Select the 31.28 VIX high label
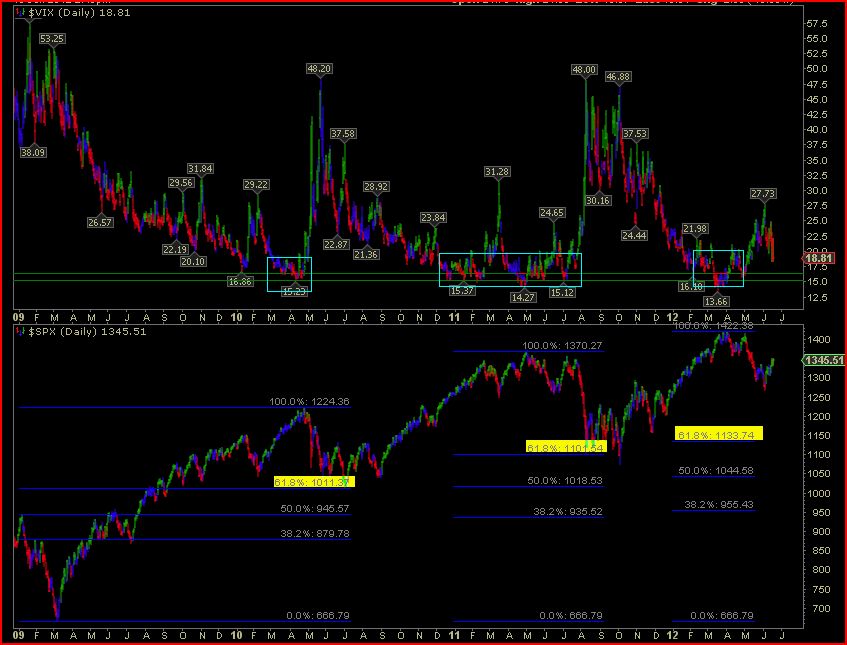This screenshot has width=847, height=645. (x=497, y=172)
